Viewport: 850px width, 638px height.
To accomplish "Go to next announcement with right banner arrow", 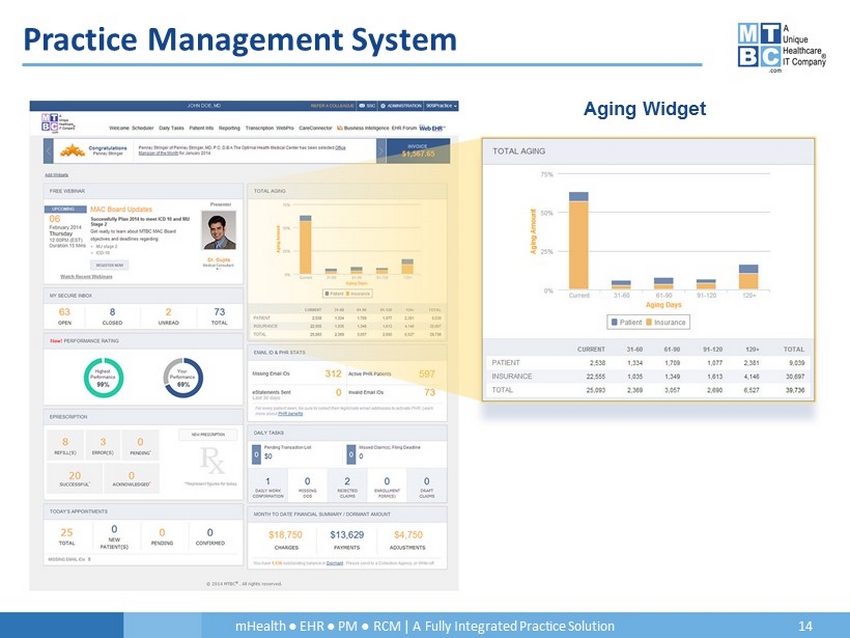I will point(381,151).
